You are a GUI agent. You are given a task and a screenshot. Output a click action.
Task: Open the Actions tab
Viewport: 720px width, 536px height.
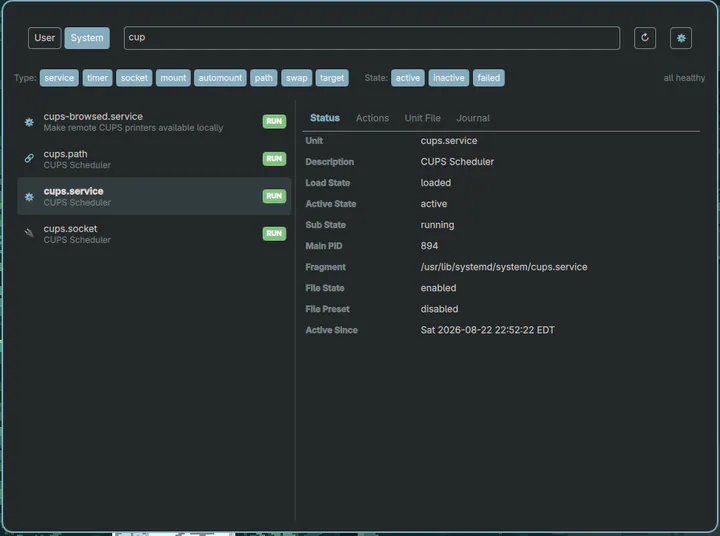372,118
